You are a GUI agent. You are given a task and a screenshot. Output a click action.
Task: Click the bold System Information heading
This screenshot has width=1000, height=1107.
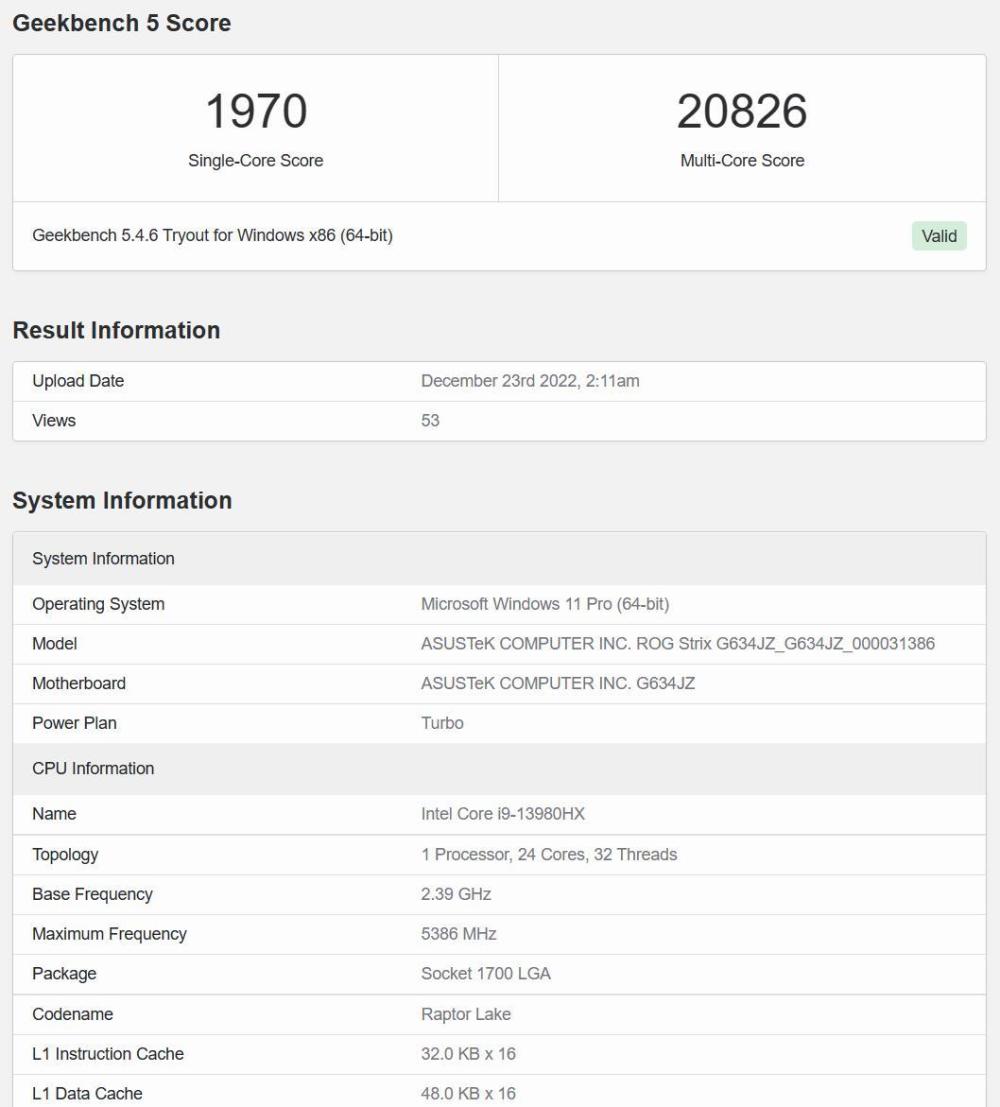122,501
